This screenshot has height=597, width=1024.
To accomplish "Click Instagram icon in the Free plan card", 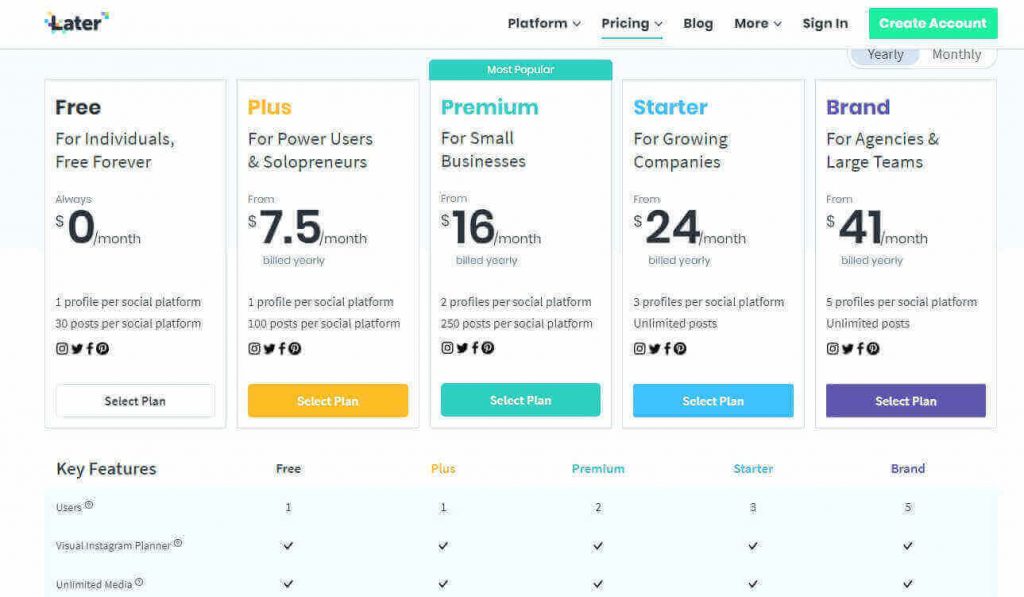I will click(x=62, y=349).
